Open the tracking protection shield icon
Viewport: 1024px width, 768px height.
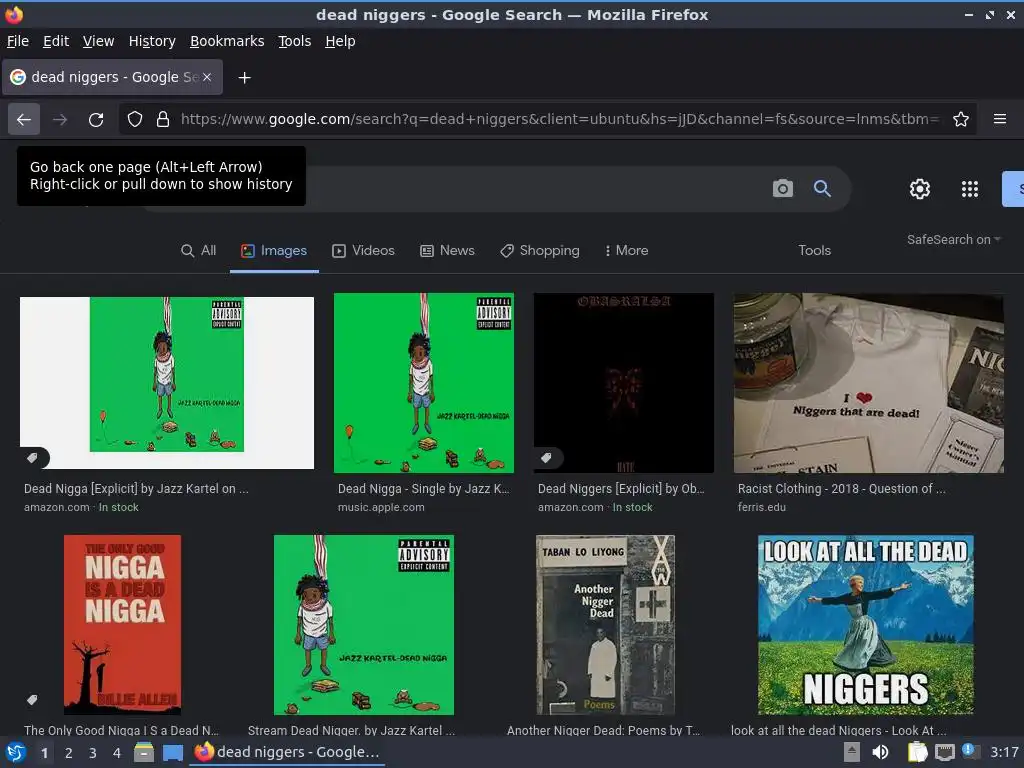[135, 120]
